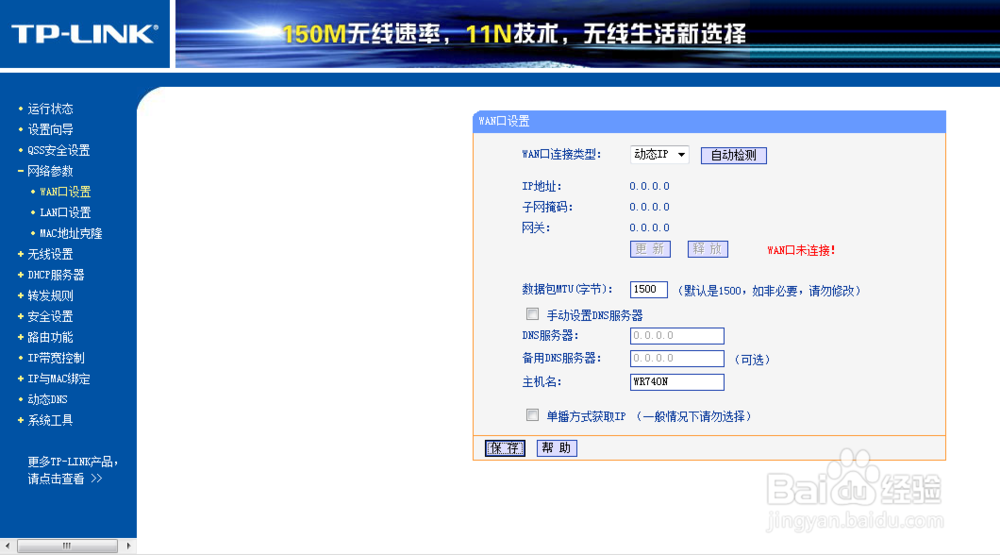Click sidebar scrollbar left arrow
This screenshot has height=555, width=1000.
click(x=7, y=546)
